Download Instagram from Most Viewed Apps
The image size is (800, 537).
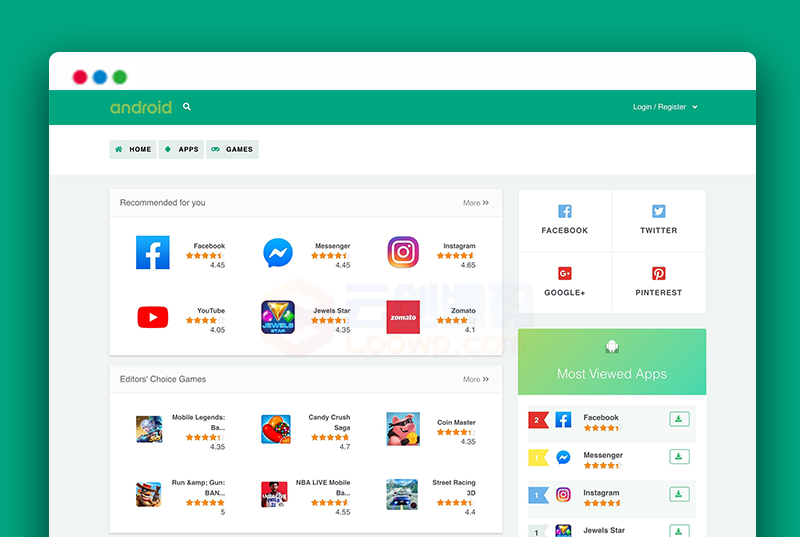[x=679, y=494]
